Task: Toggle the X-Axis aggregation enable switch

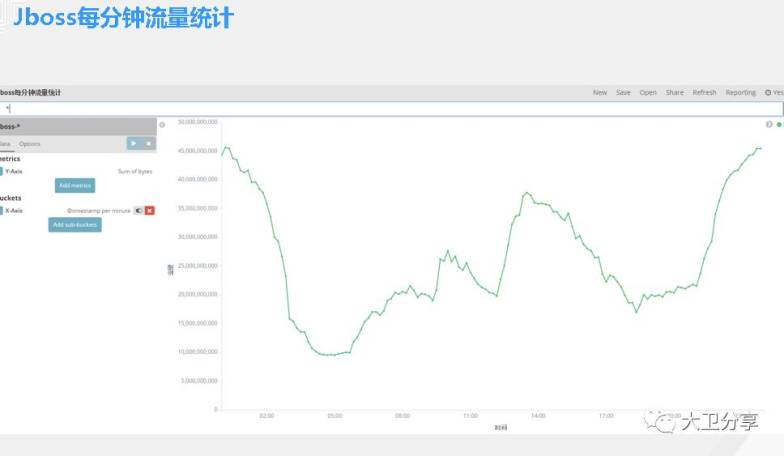Action: (x=138, y=210)
